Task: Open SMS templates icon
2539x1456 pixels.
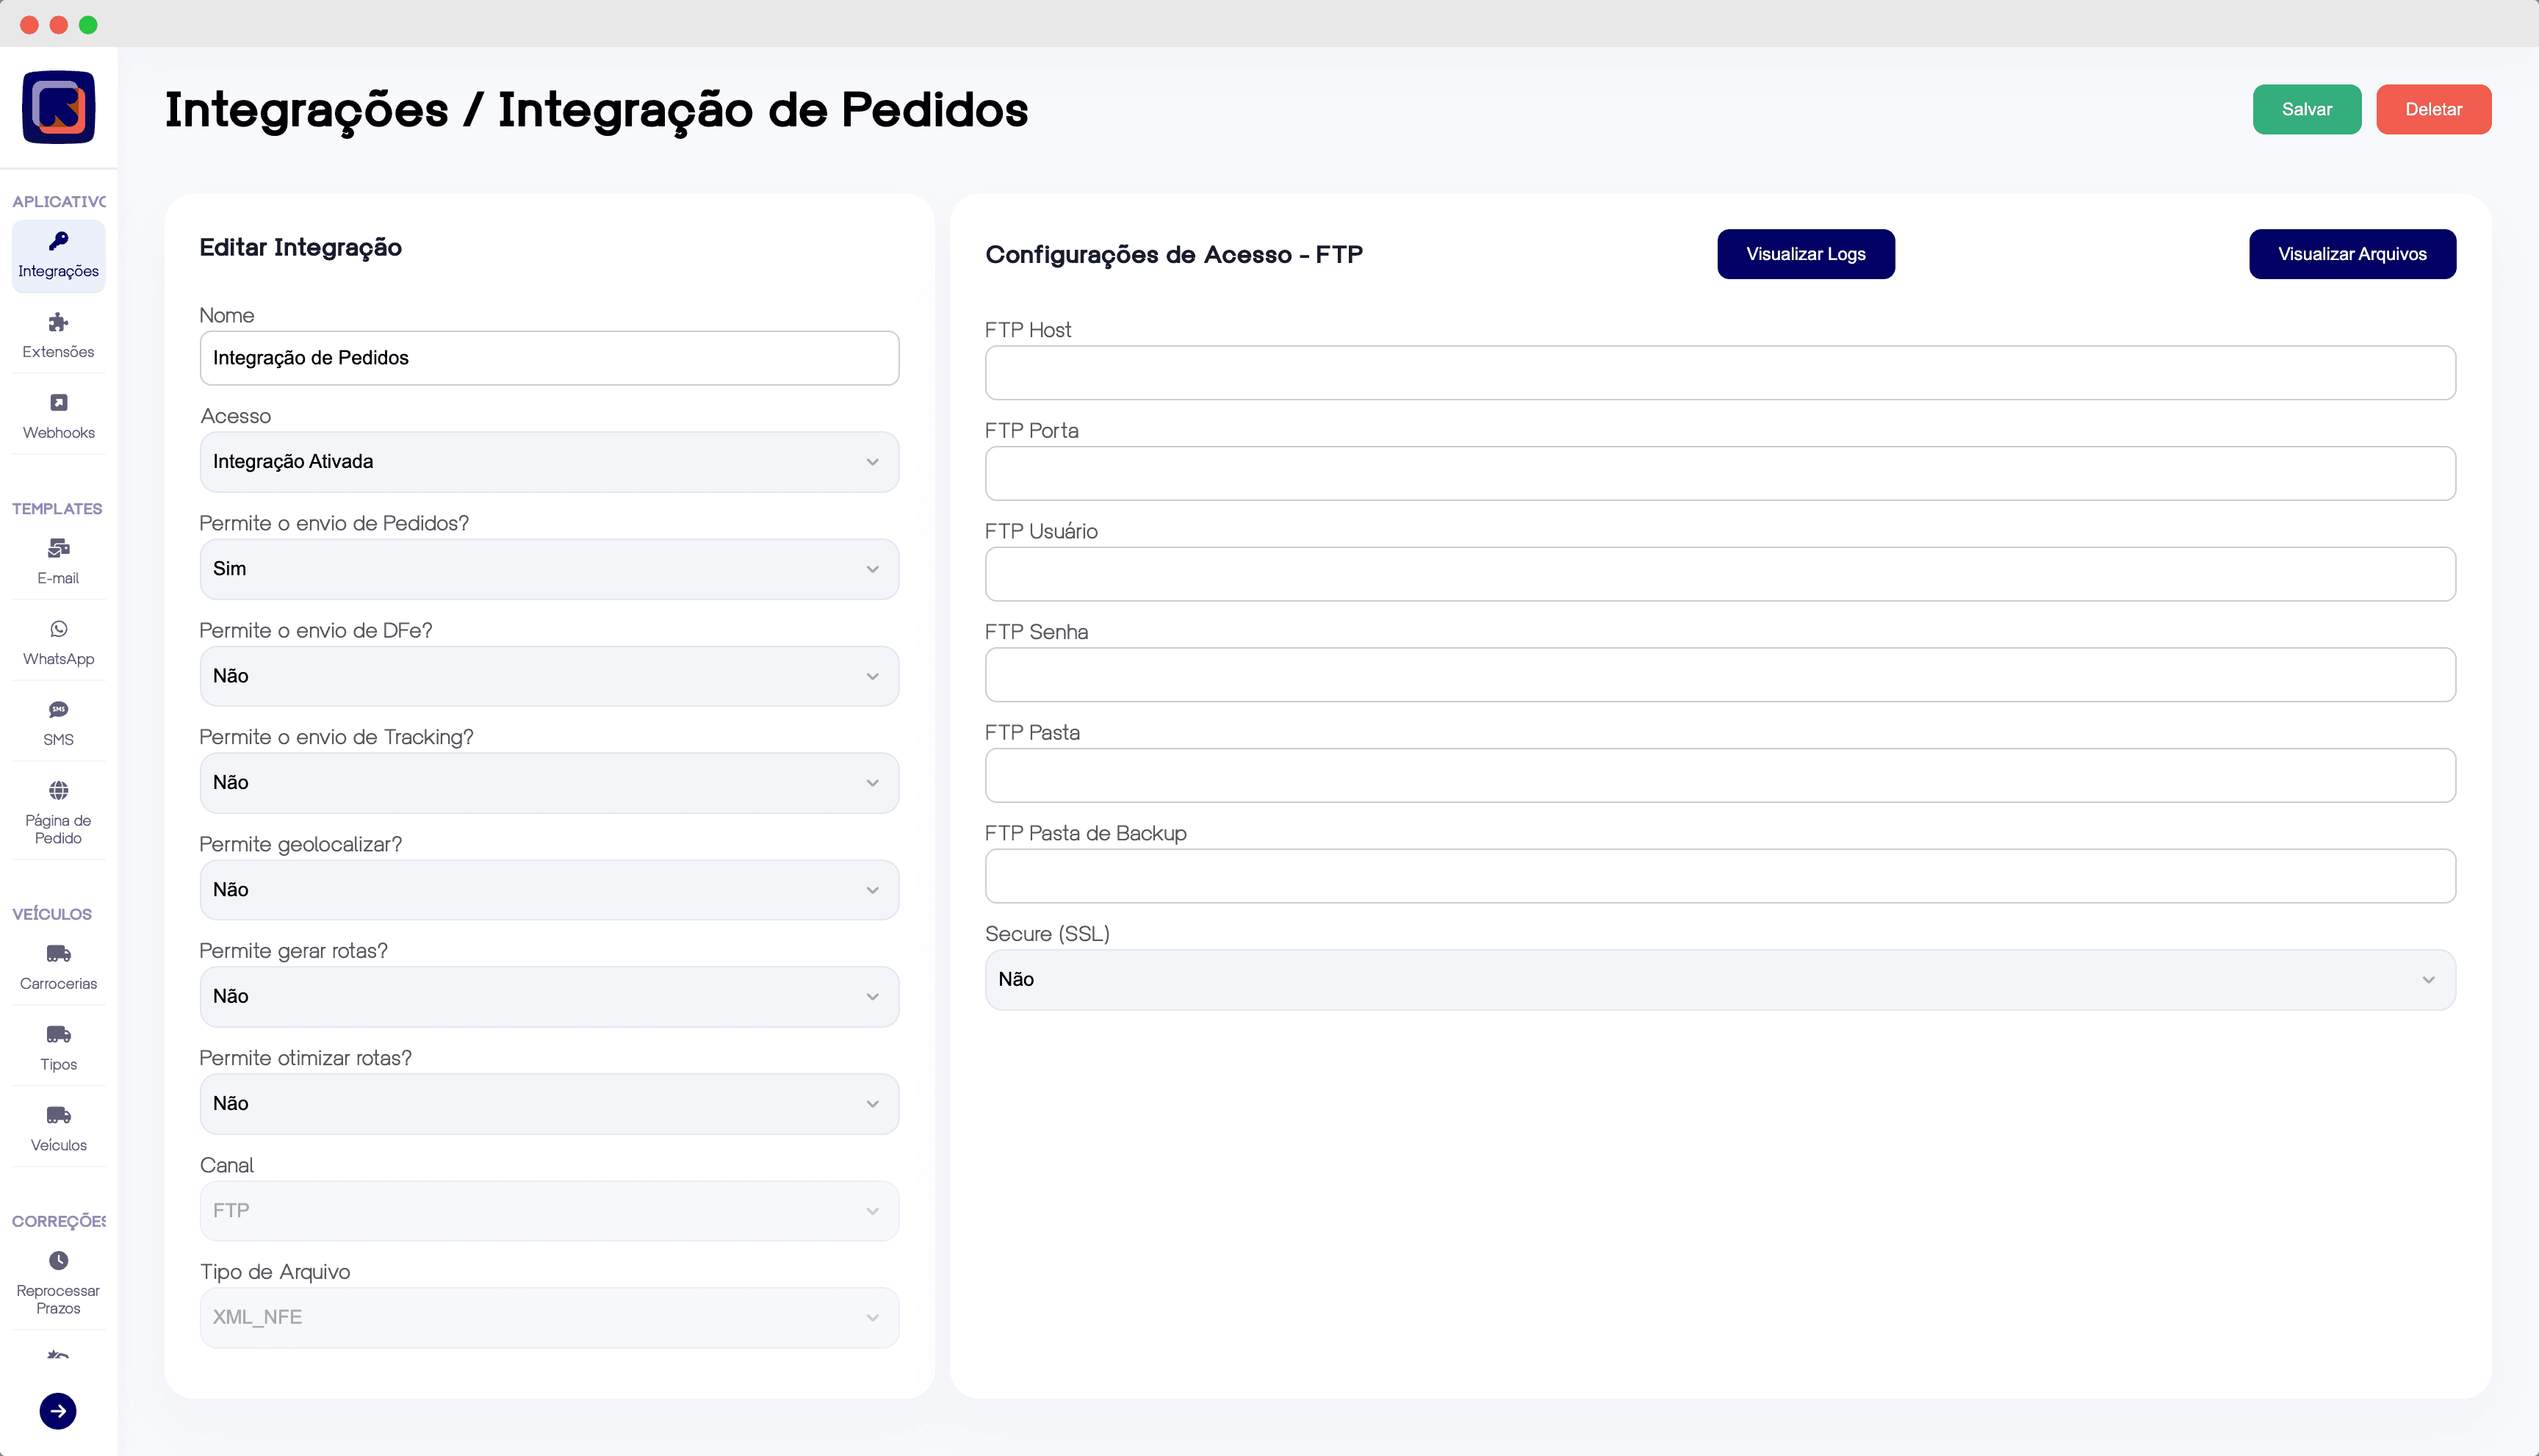Action: [x=58, y=710]
